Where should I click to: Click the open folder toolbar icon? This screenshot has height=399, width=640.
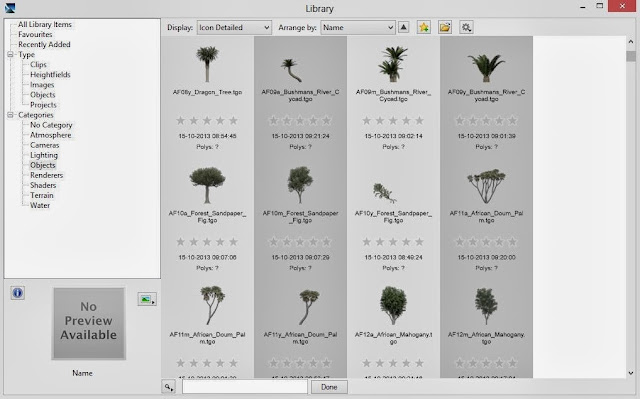(445, 27)
